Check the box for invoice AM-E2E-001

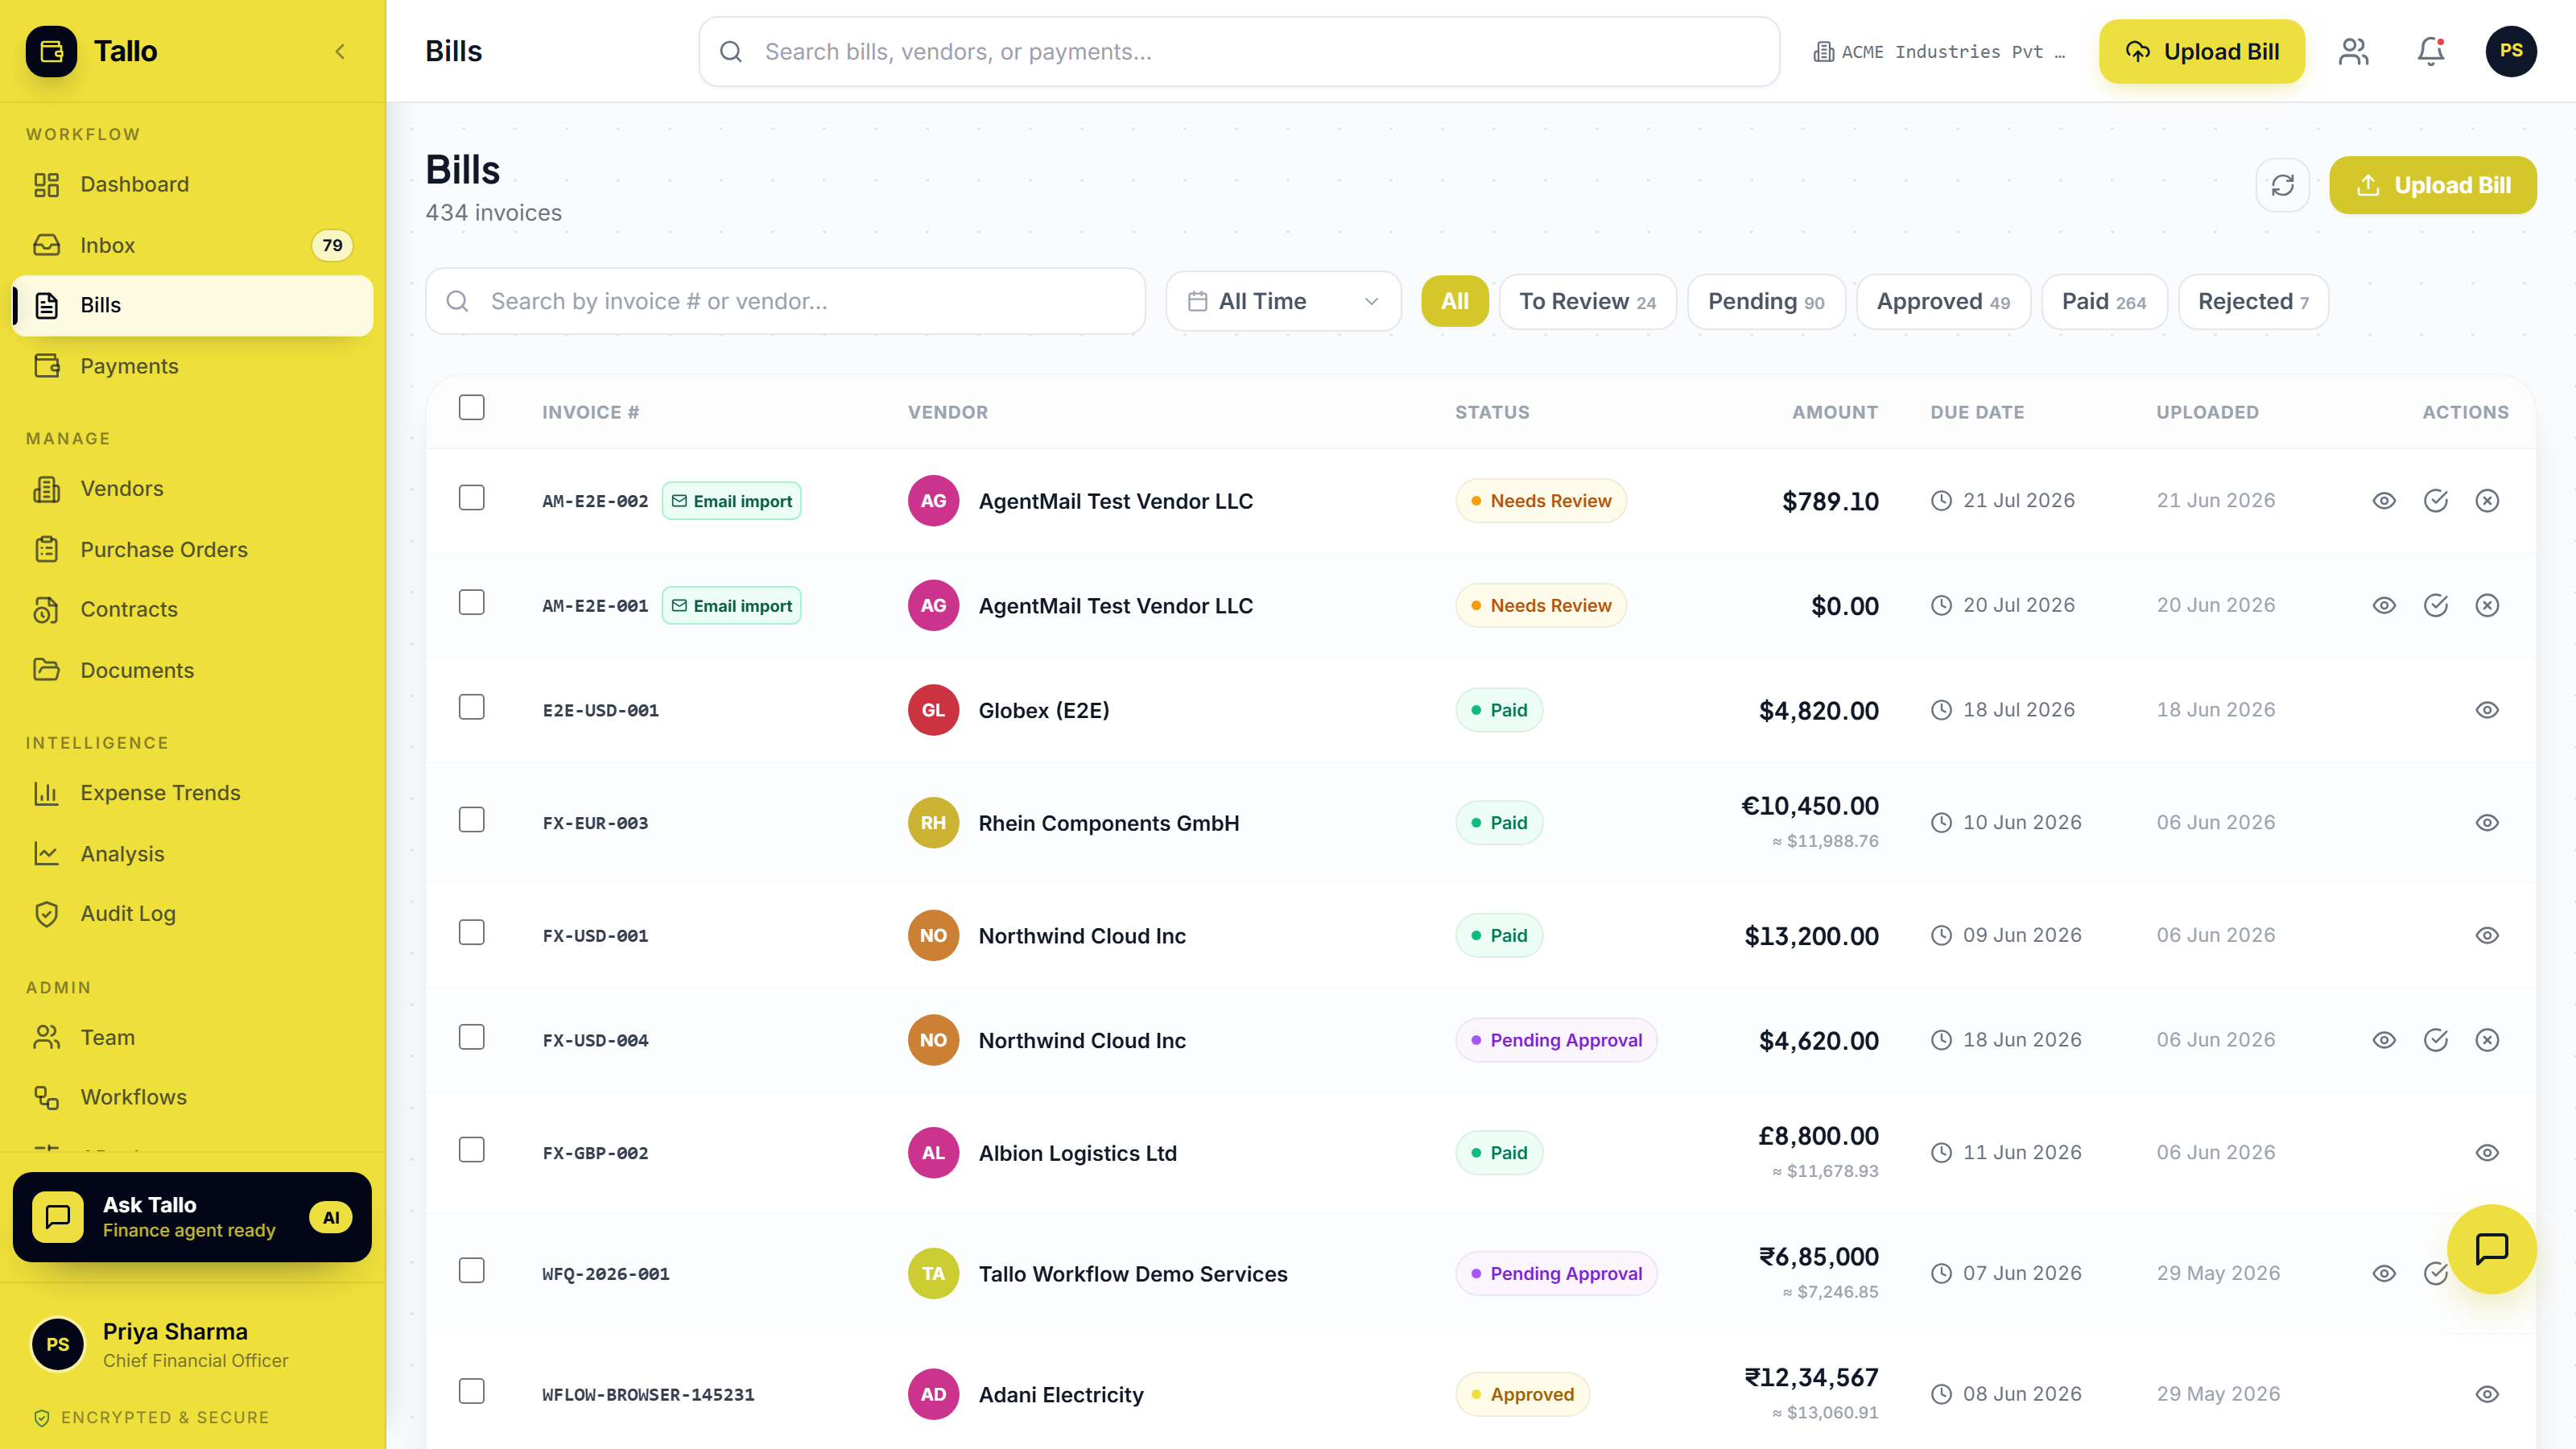tap(471, 603)
